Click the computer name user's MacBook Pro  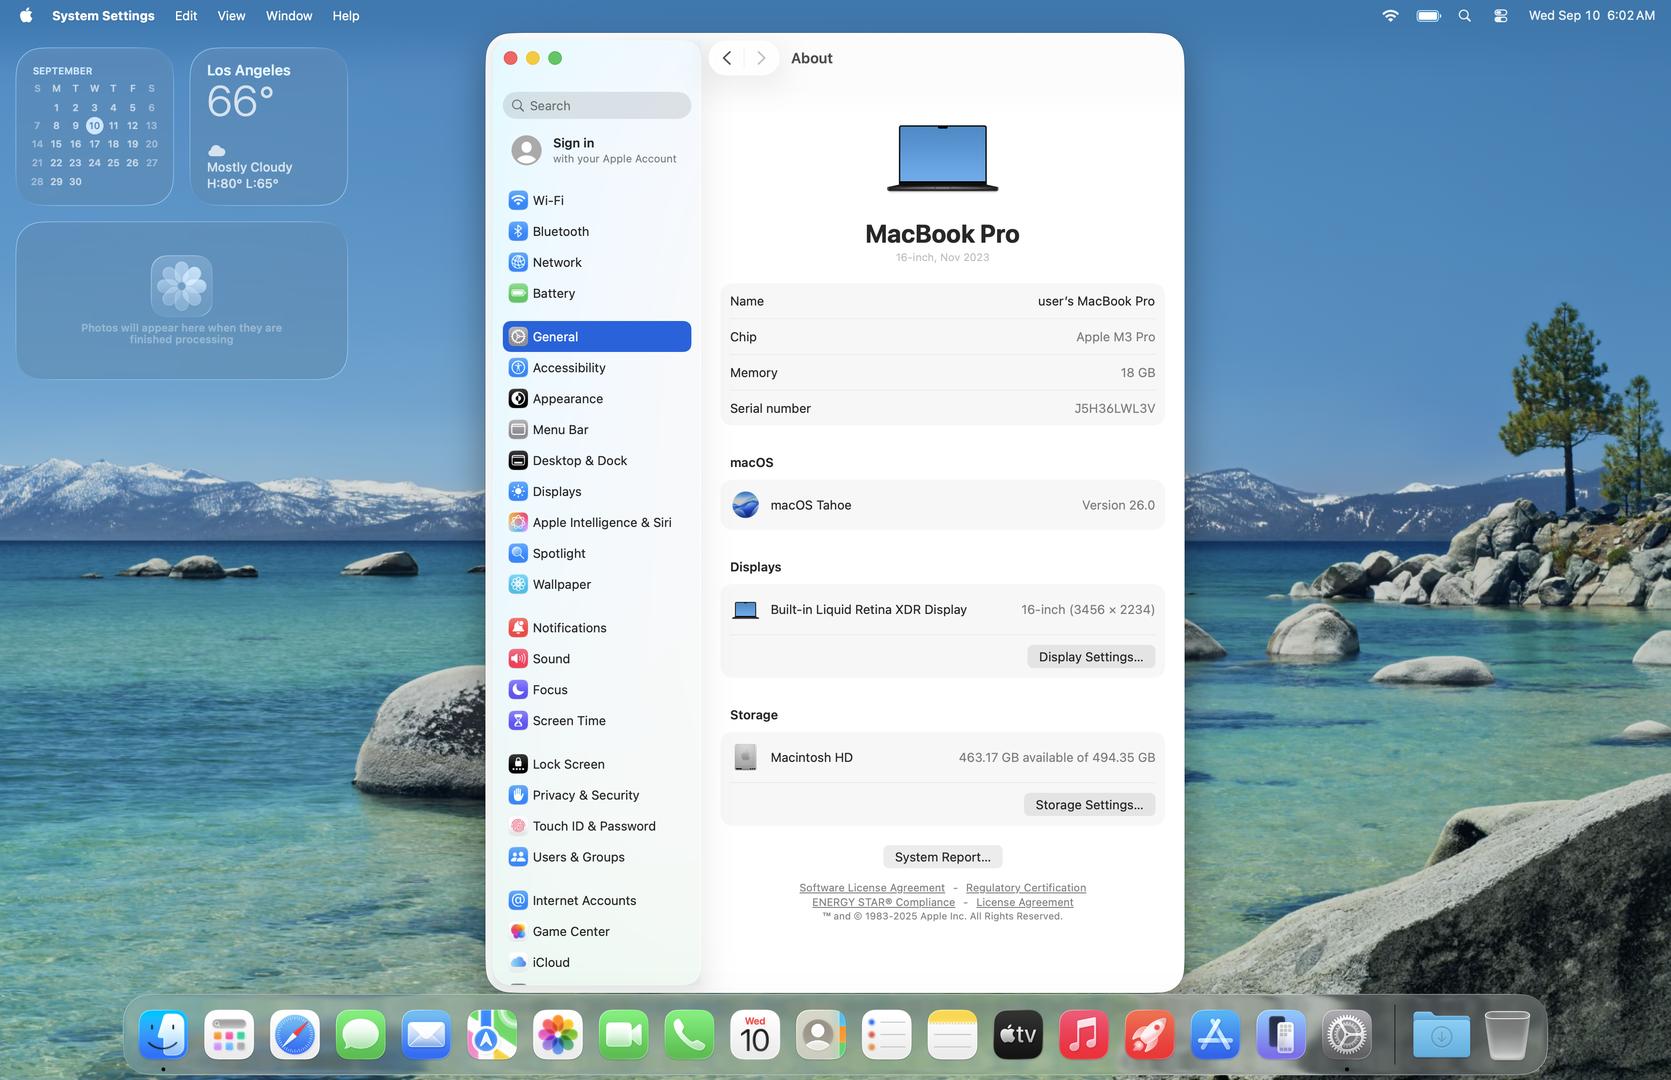pyautogui.click(x=1096, y=301)
